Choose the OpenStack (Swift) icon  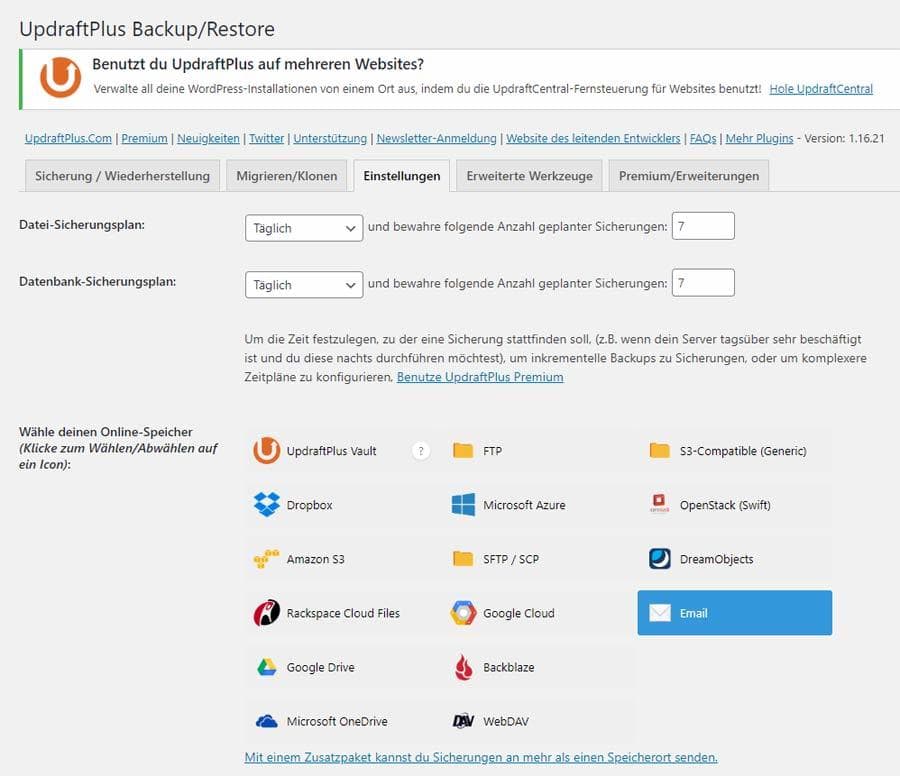[660, 503]
